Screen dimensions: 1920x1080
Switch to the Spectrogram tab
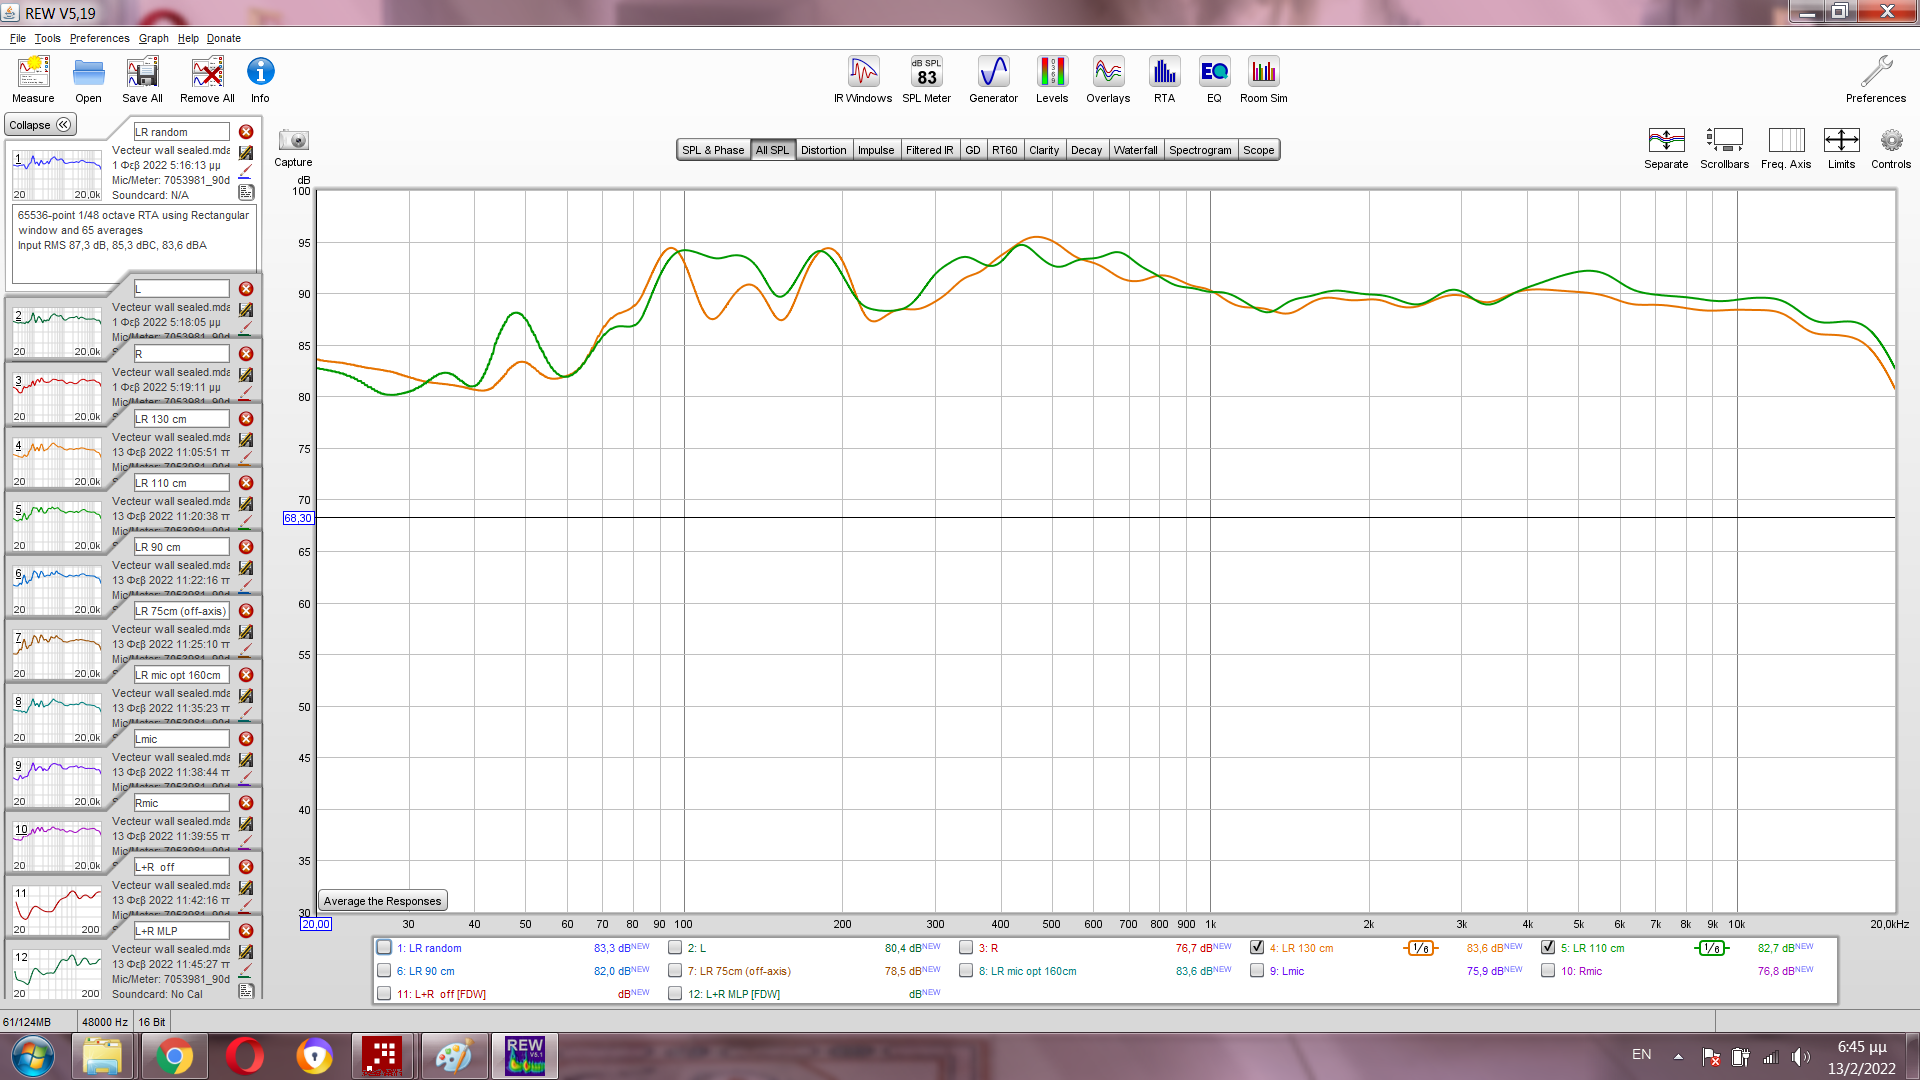click(1200, 150)
